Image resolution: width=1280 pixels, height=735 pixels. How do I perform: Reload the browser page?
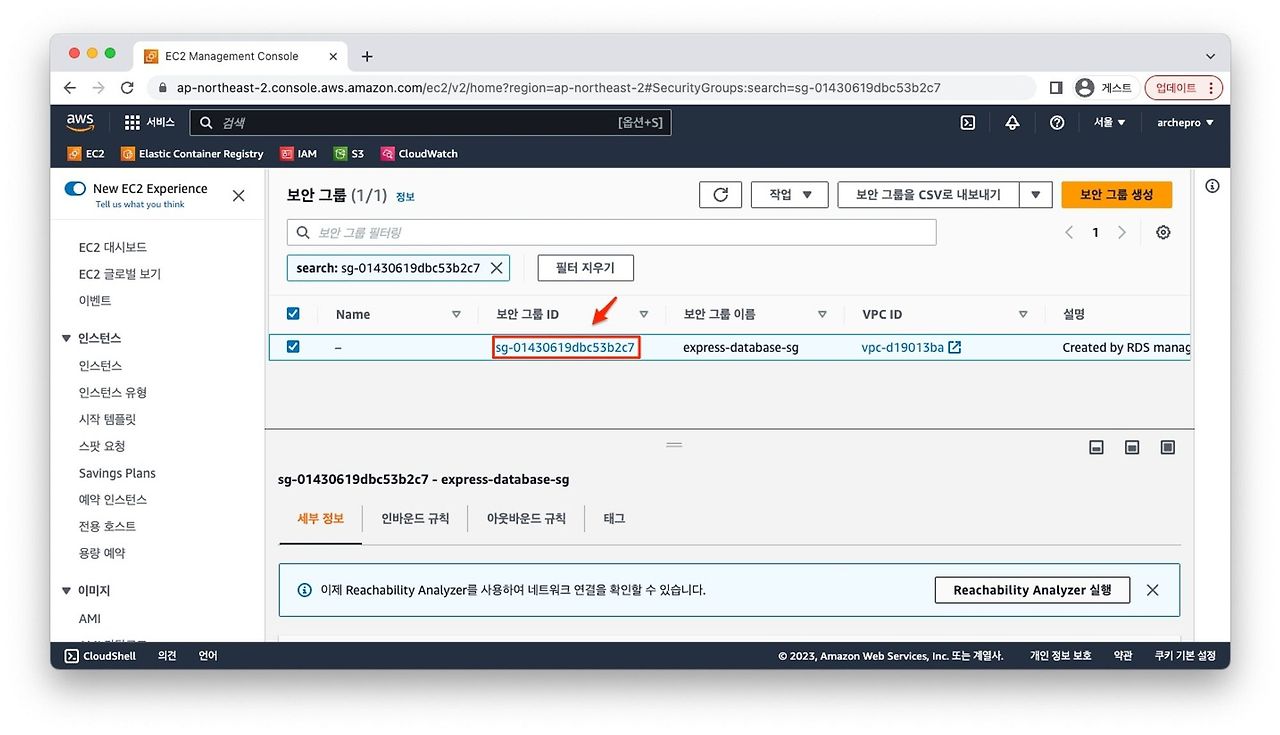[127, 88]
